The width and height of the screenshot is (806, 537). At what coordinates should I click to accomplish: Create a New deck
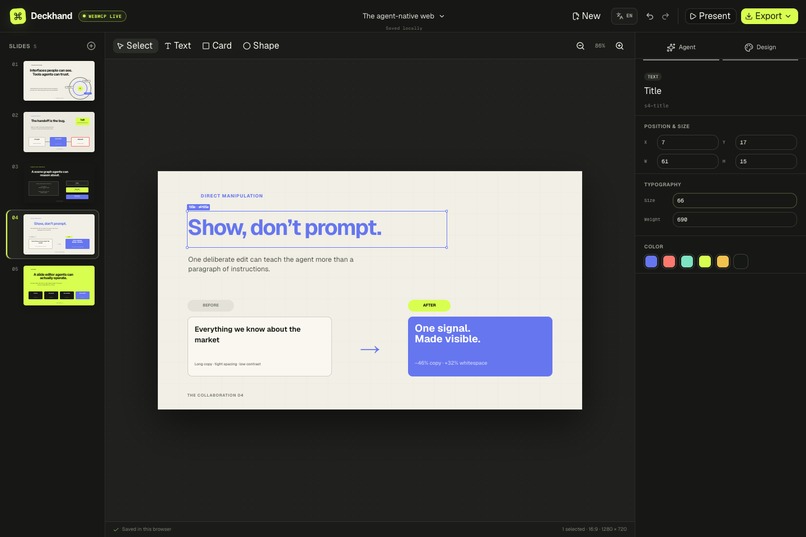(587, 16)
